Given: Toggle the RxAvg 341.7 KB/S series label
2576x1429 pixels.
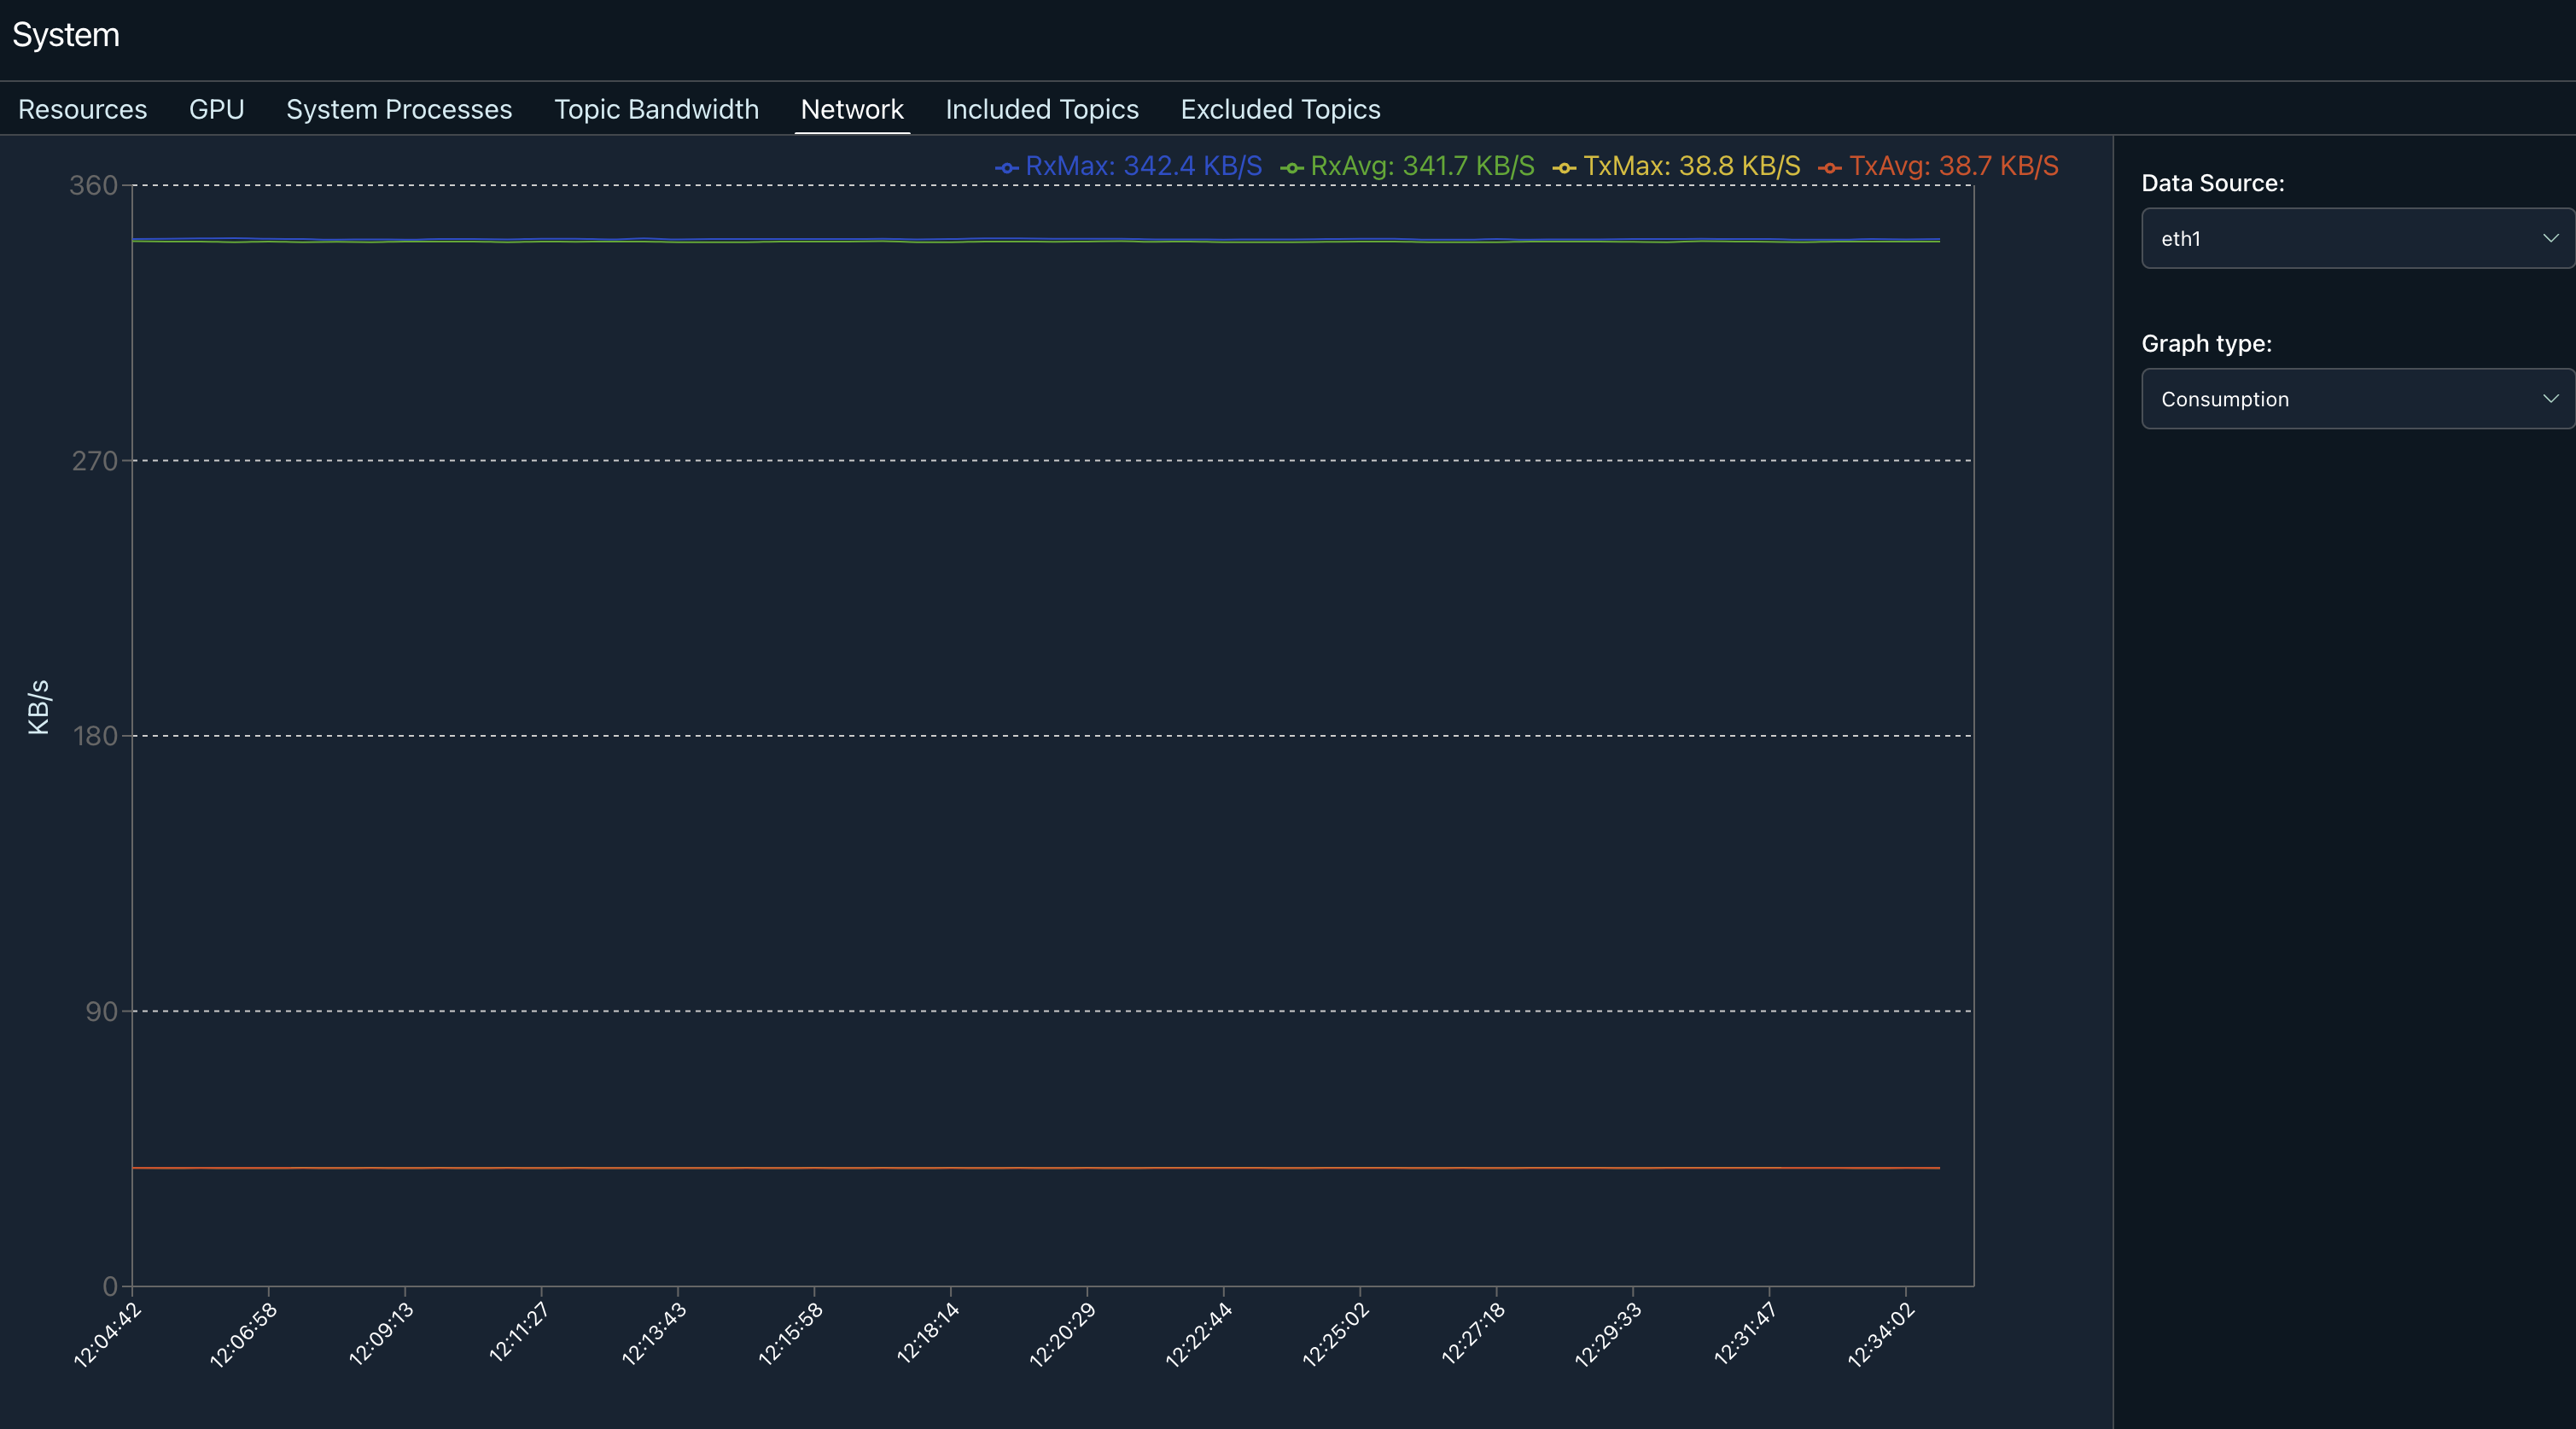Looking at the screenshot, I should pyautogui.click(x=1421, y=166).
